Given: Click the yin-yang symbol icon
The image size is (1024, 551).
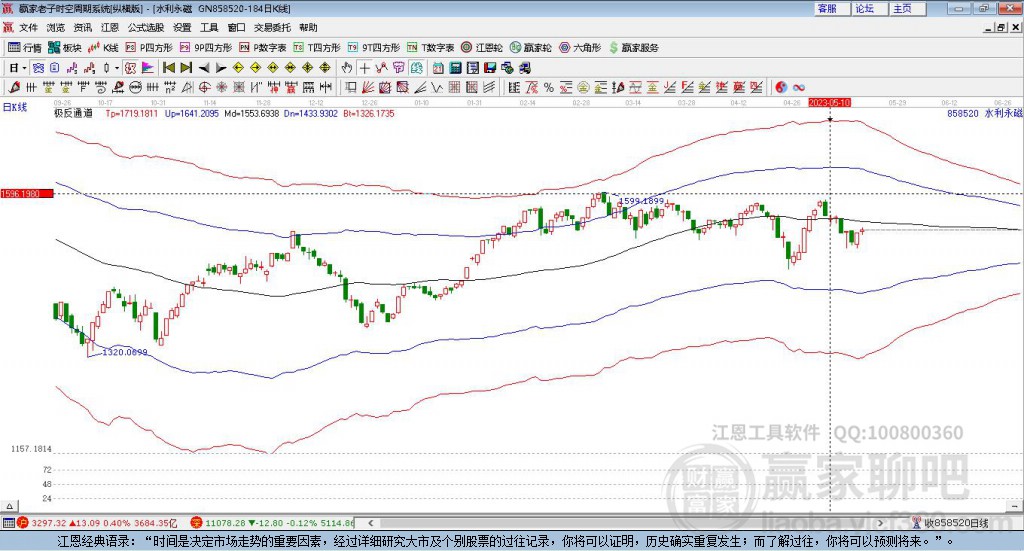Looking at the screenshot, I should pos(781,86).
